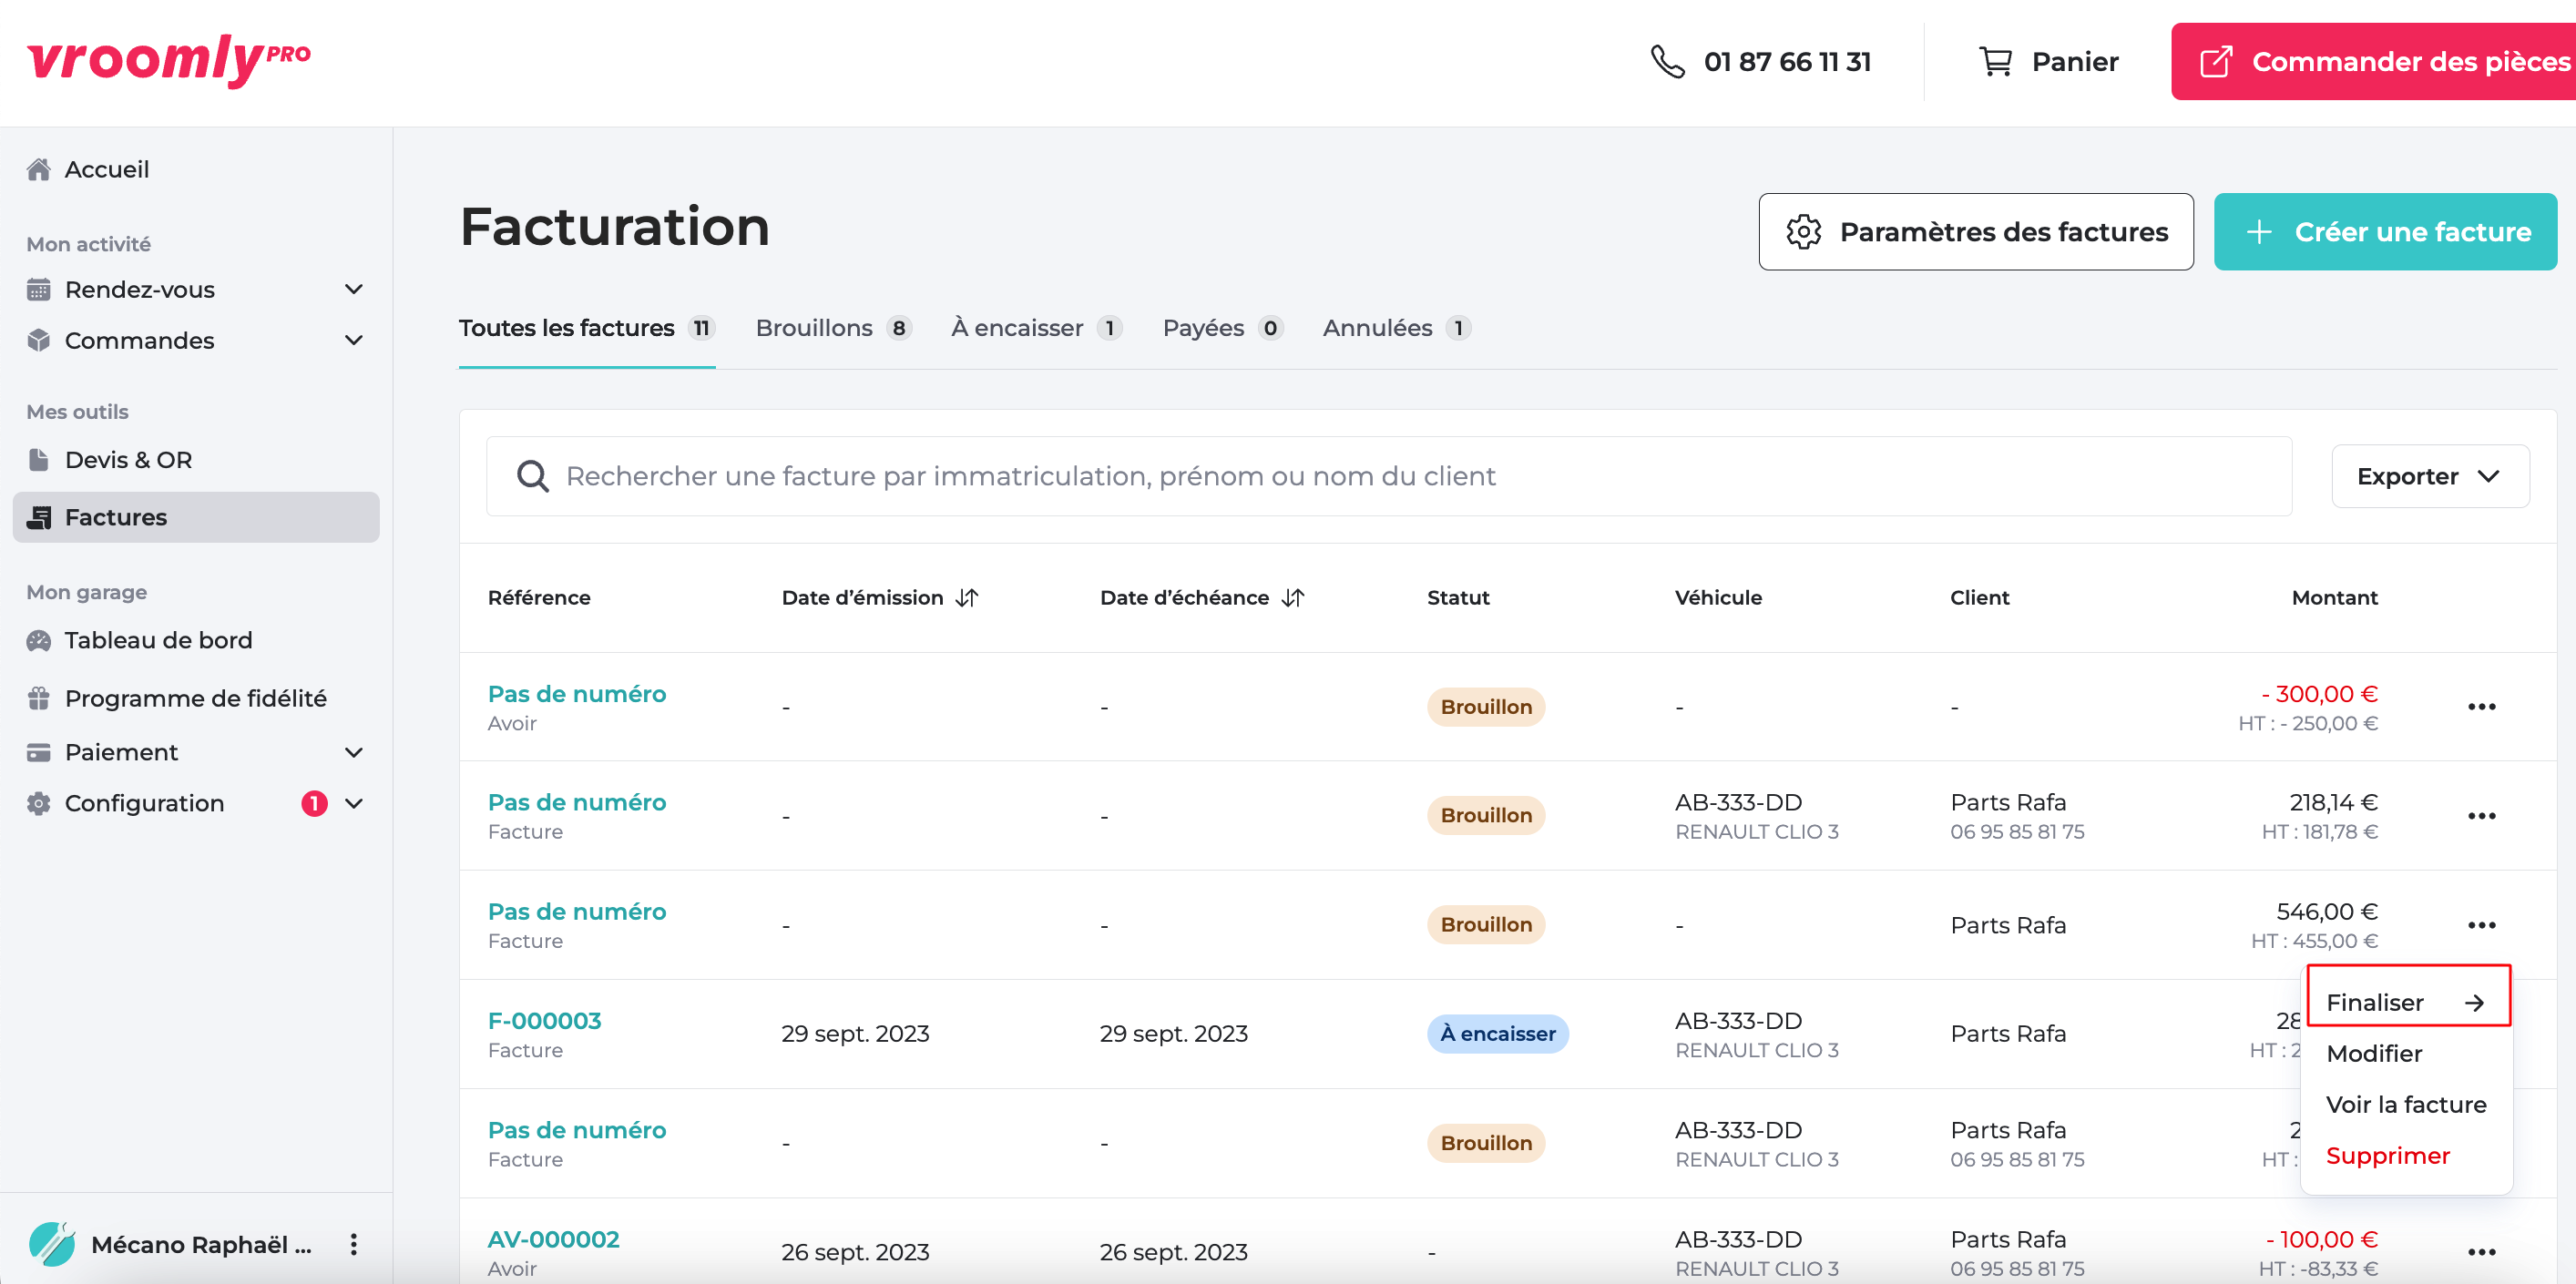Open Accueil in the sidebar
Image resolution: width=2576 pixels, height=1284 pixels.
[x=107, y=169]
